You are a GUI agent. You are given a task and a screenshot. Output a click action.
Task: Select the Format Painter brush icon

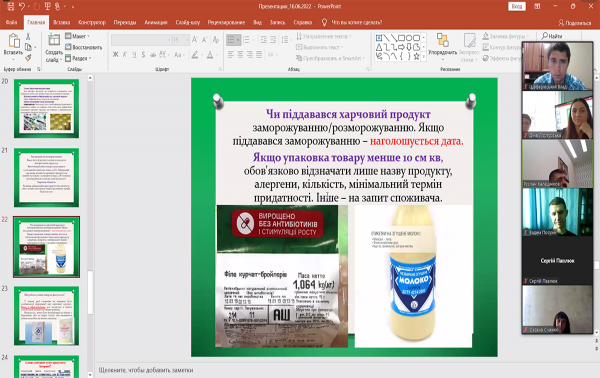[x=28, y=58]
